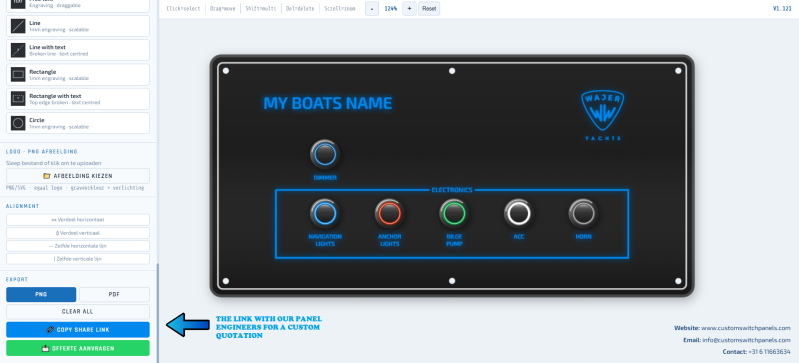Select the DIMMER label text

pos(325,178)
